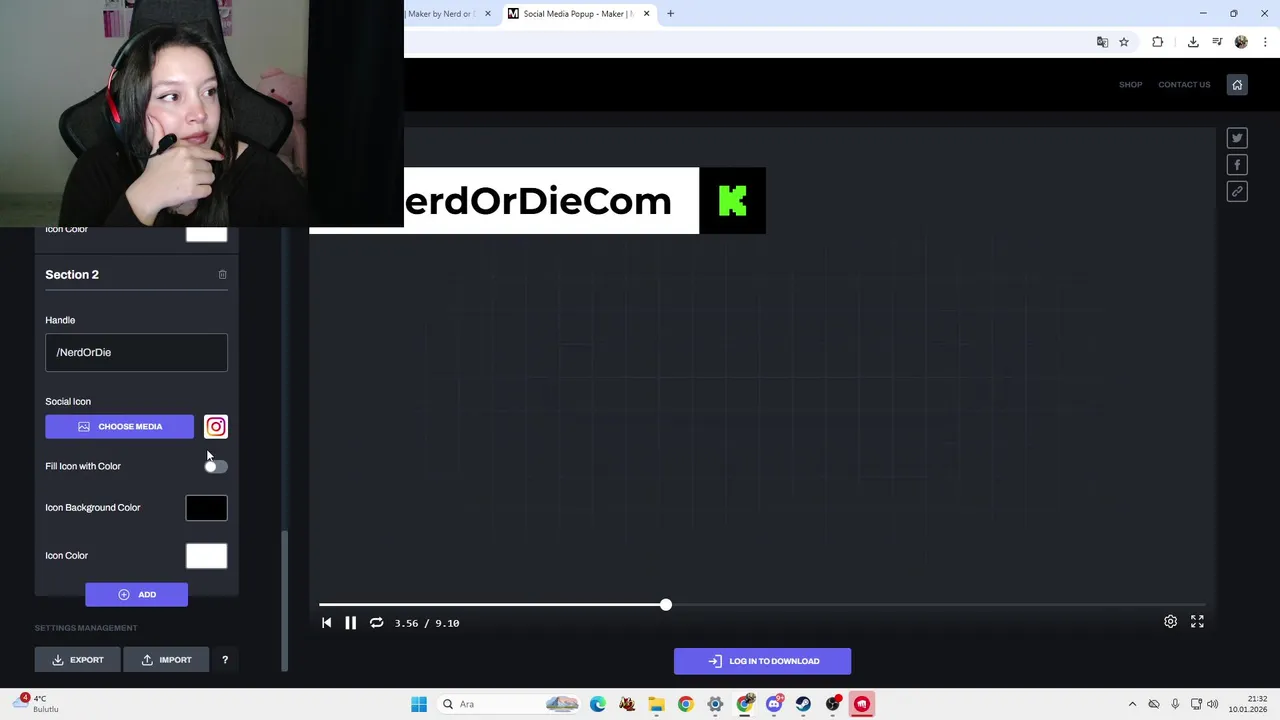Open a new browser tab
Viewport: 1280px width, 720px height.
671,14
